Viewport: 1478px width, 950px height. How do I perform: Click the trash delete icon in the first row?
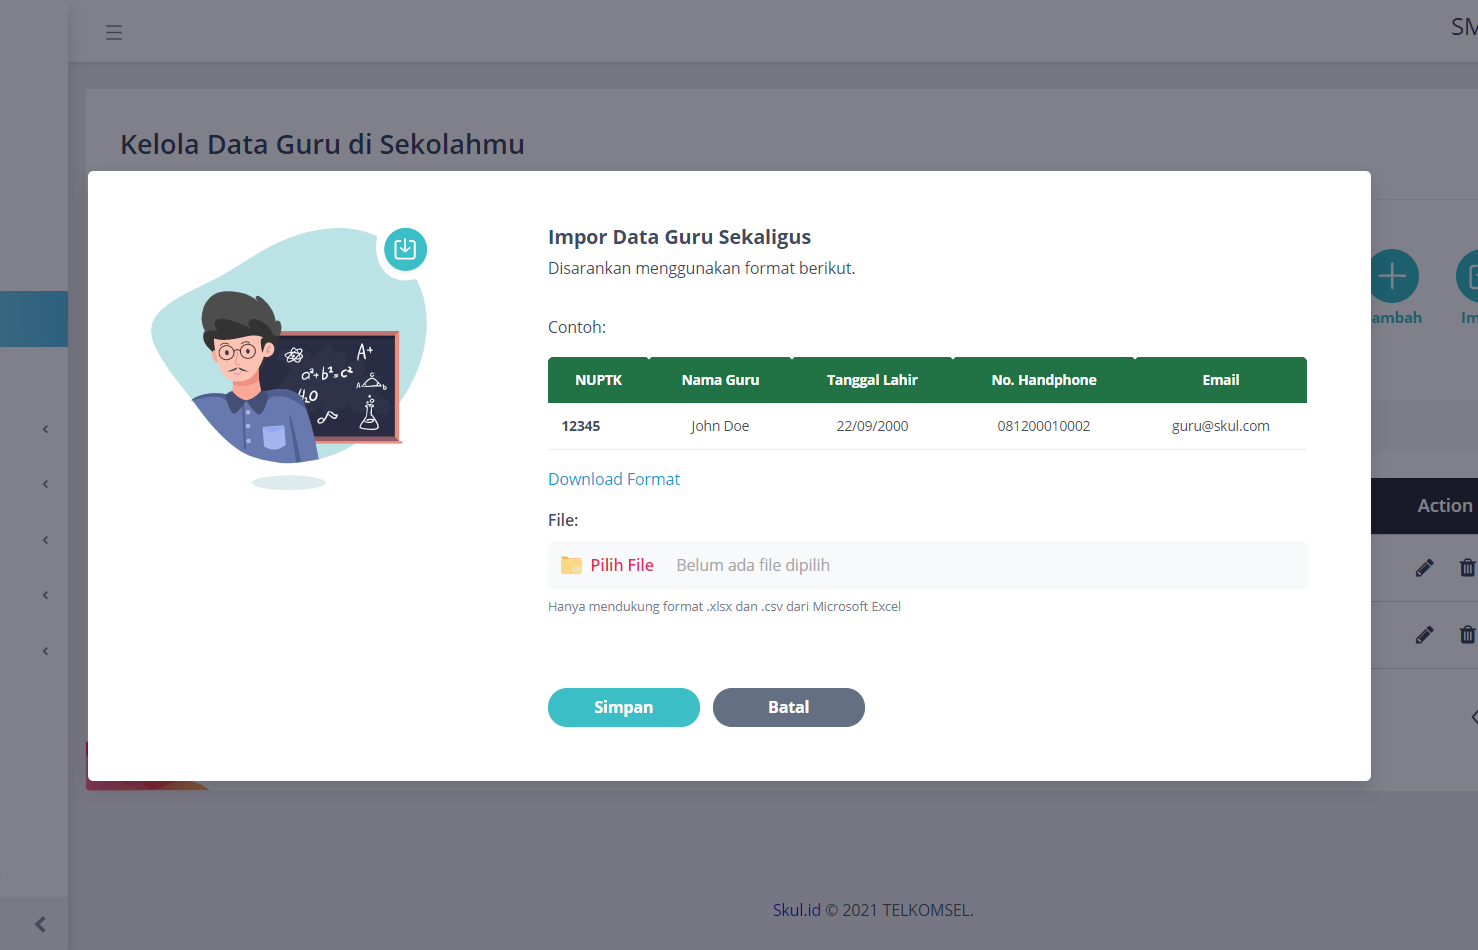pos(1466,568)
